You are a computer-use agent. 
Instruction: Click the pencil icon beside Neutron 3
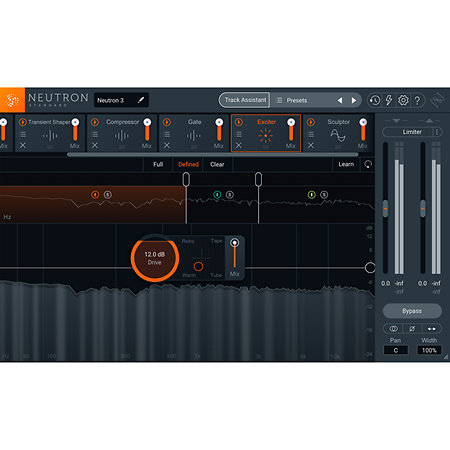pos(141,100)
